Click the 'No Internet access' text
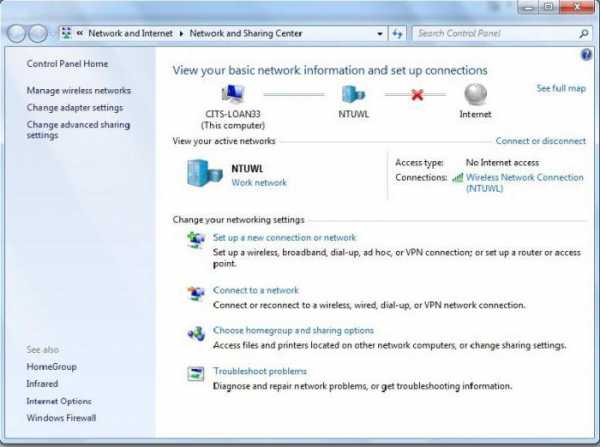 click(502, 163)
